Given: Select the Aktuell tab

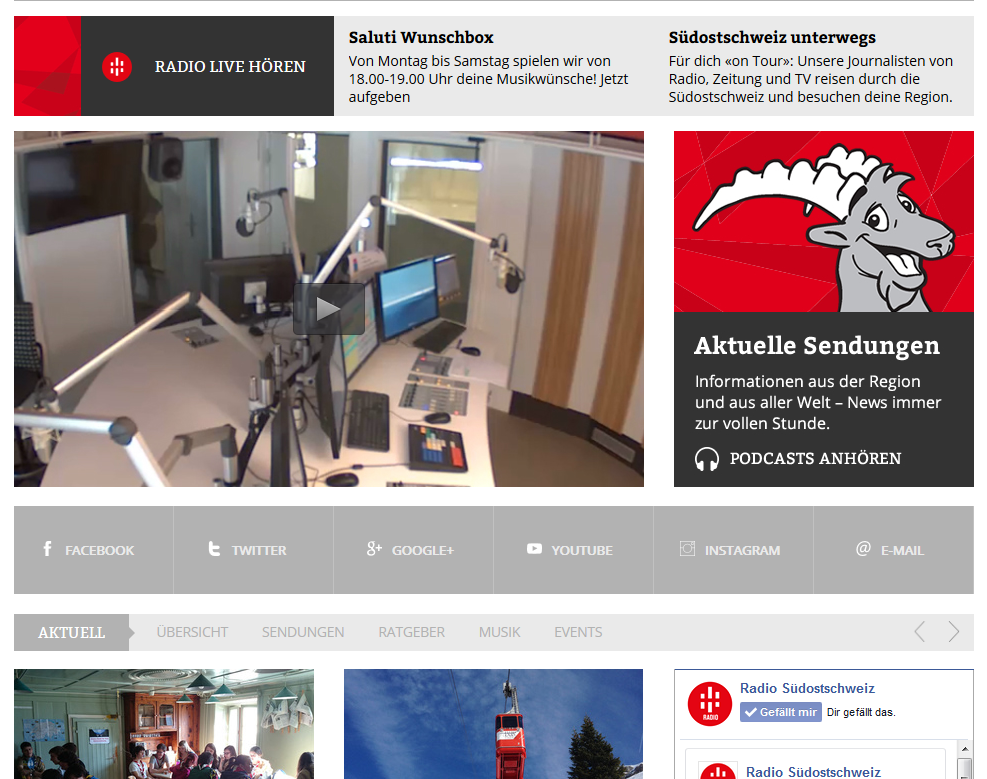Looking at the screenshot, I should (x=71, y=632).
